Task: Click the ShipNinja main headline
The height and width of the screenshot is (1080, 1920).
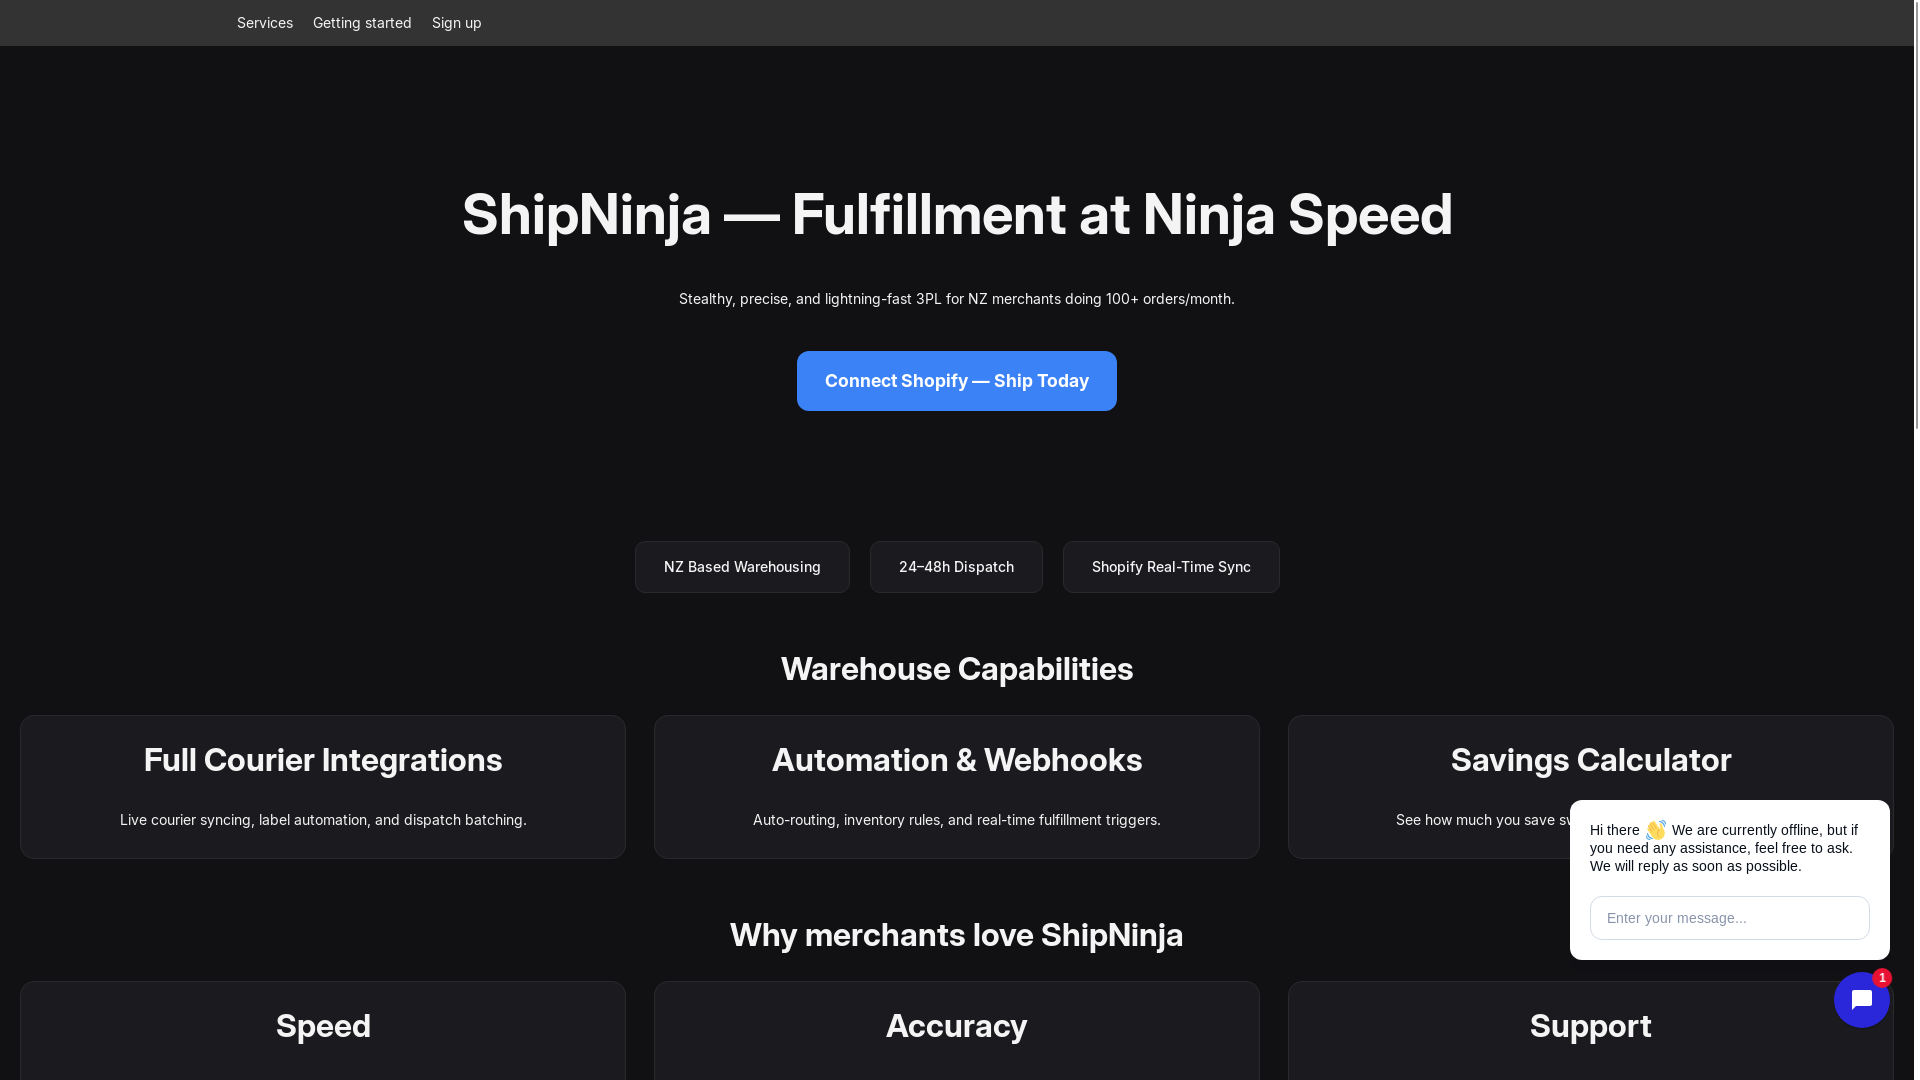Action: point(957,215)
